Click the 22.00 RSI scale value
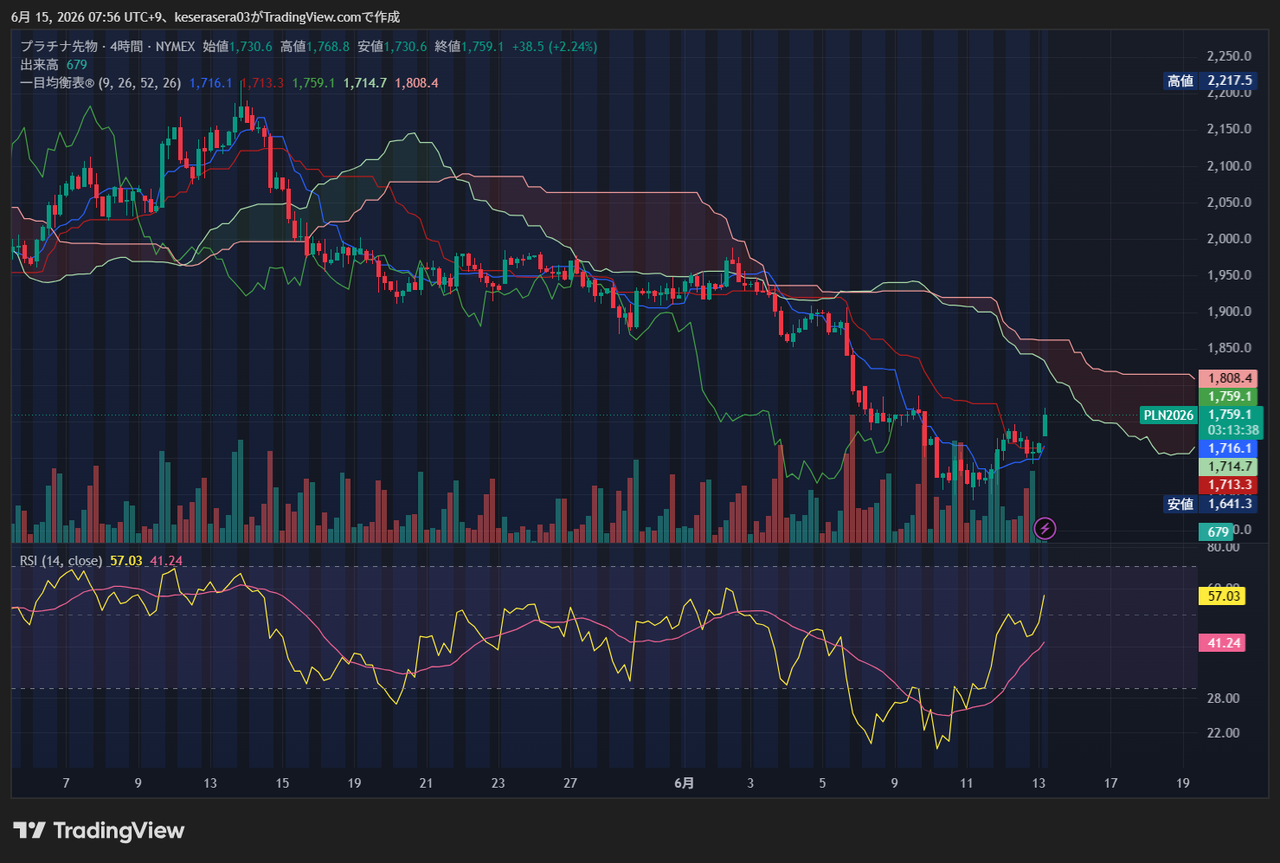Viewport: 1280px width, 863px height. [x=1223, y=732]
